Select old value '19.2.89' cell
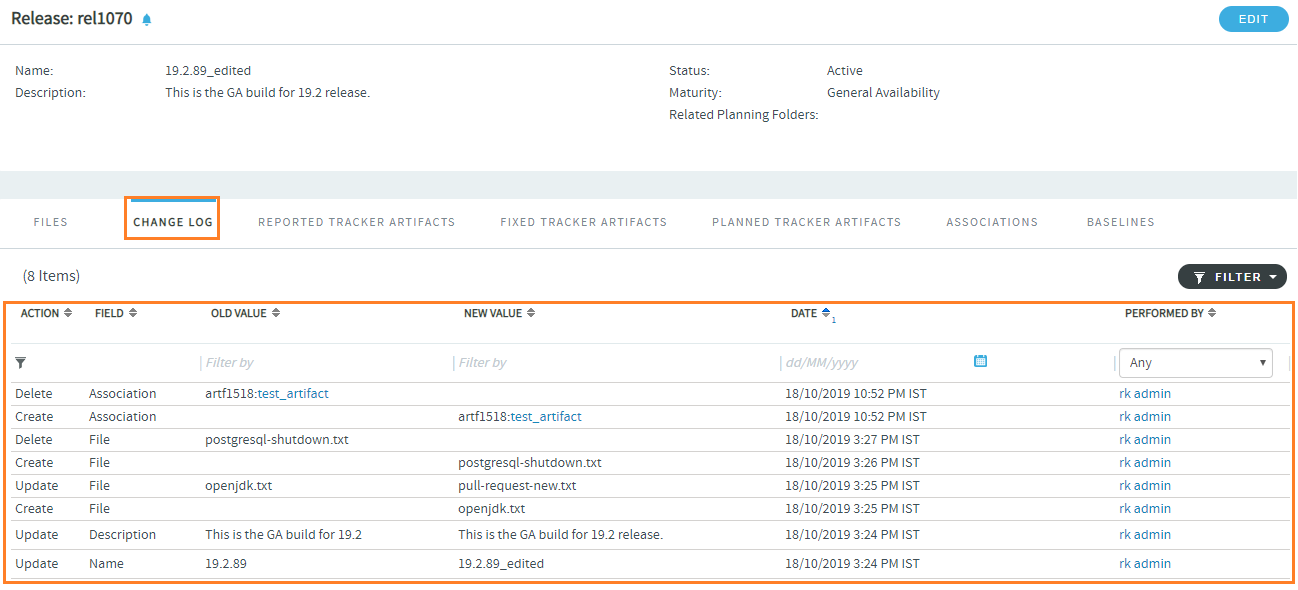Screen dimensions: 1298x590 226,563
